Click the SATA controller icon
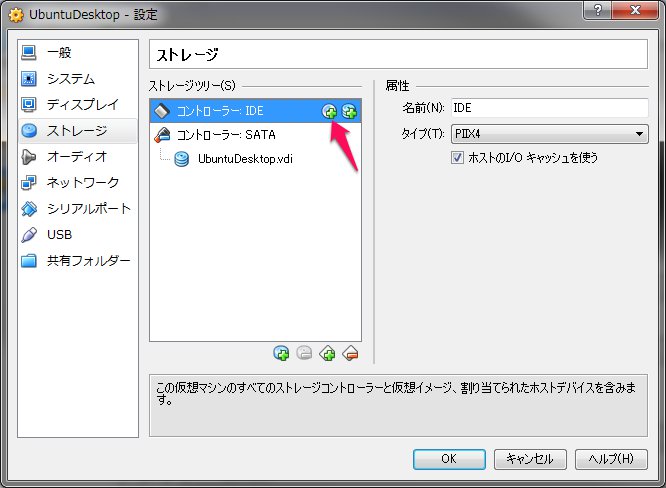 pos(162,135)
